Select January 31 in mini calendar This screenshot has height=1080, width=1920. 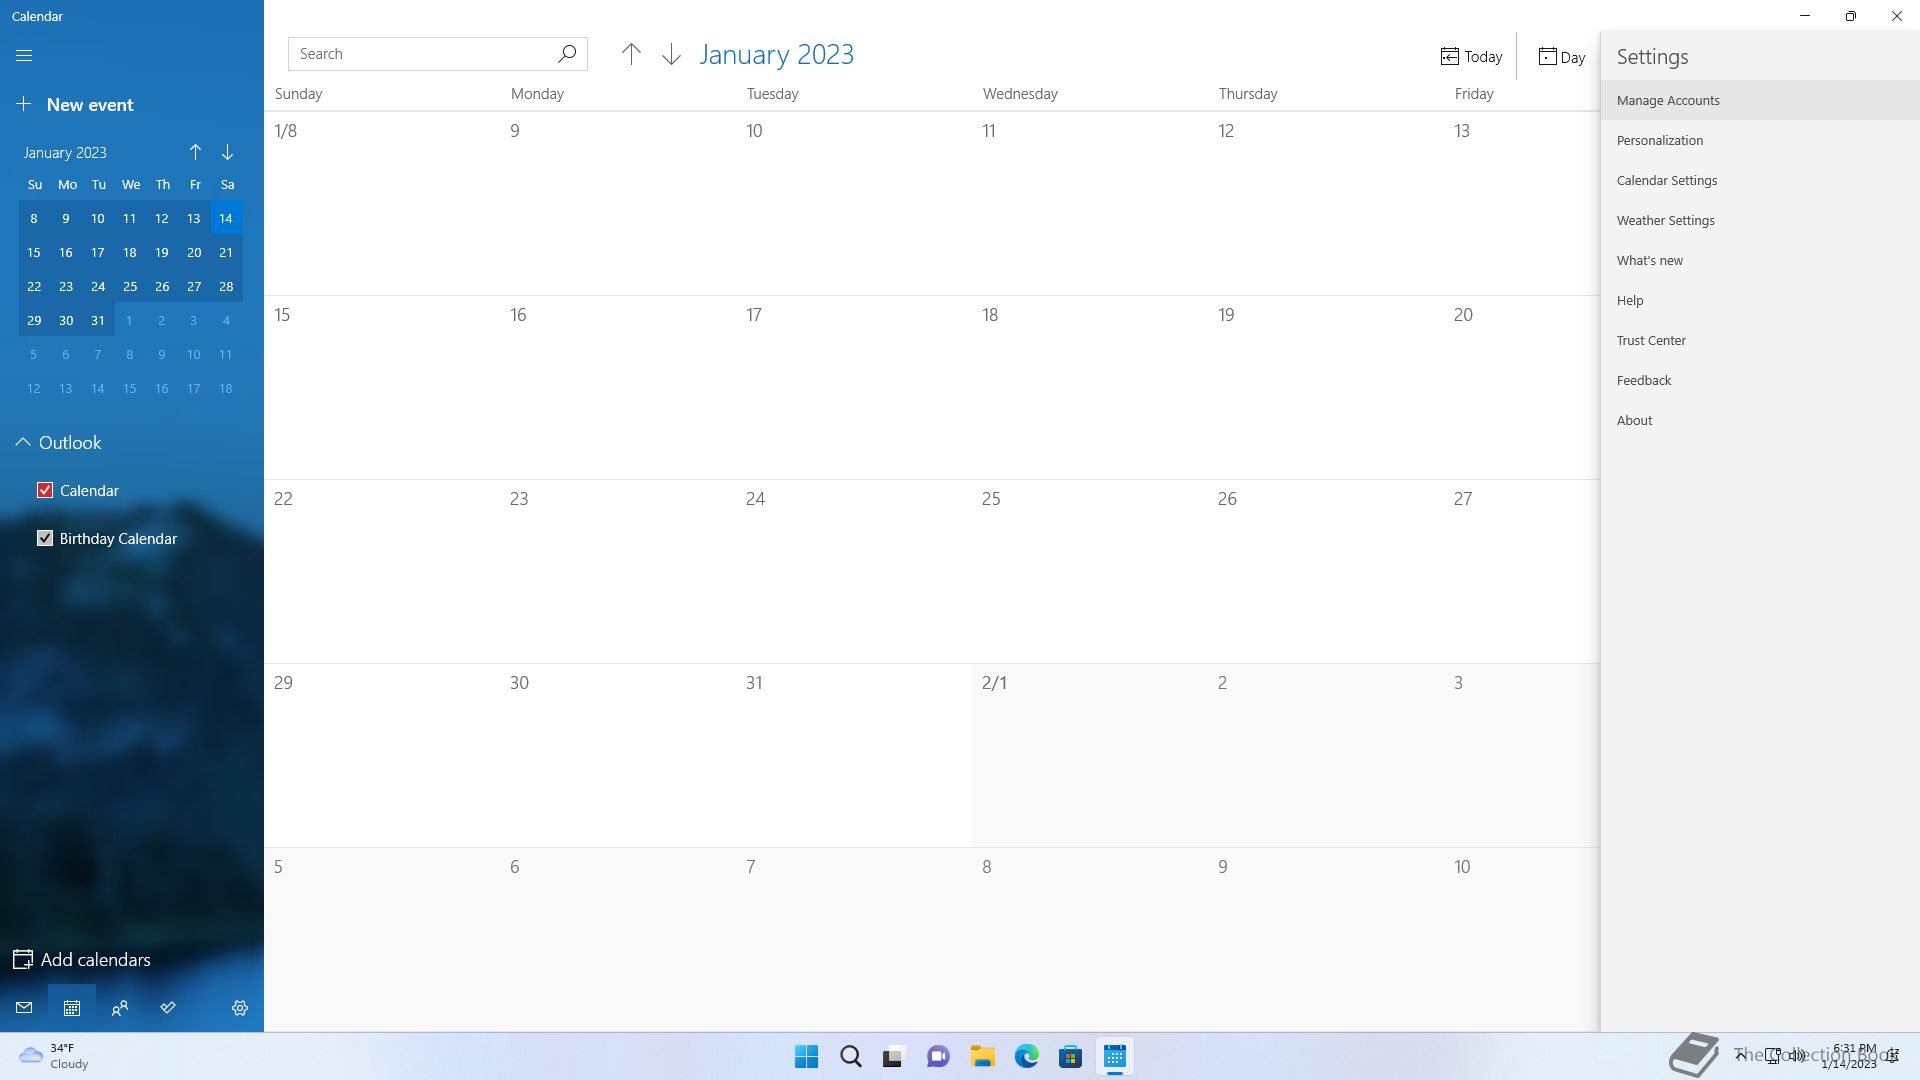(x=98, y=320)
